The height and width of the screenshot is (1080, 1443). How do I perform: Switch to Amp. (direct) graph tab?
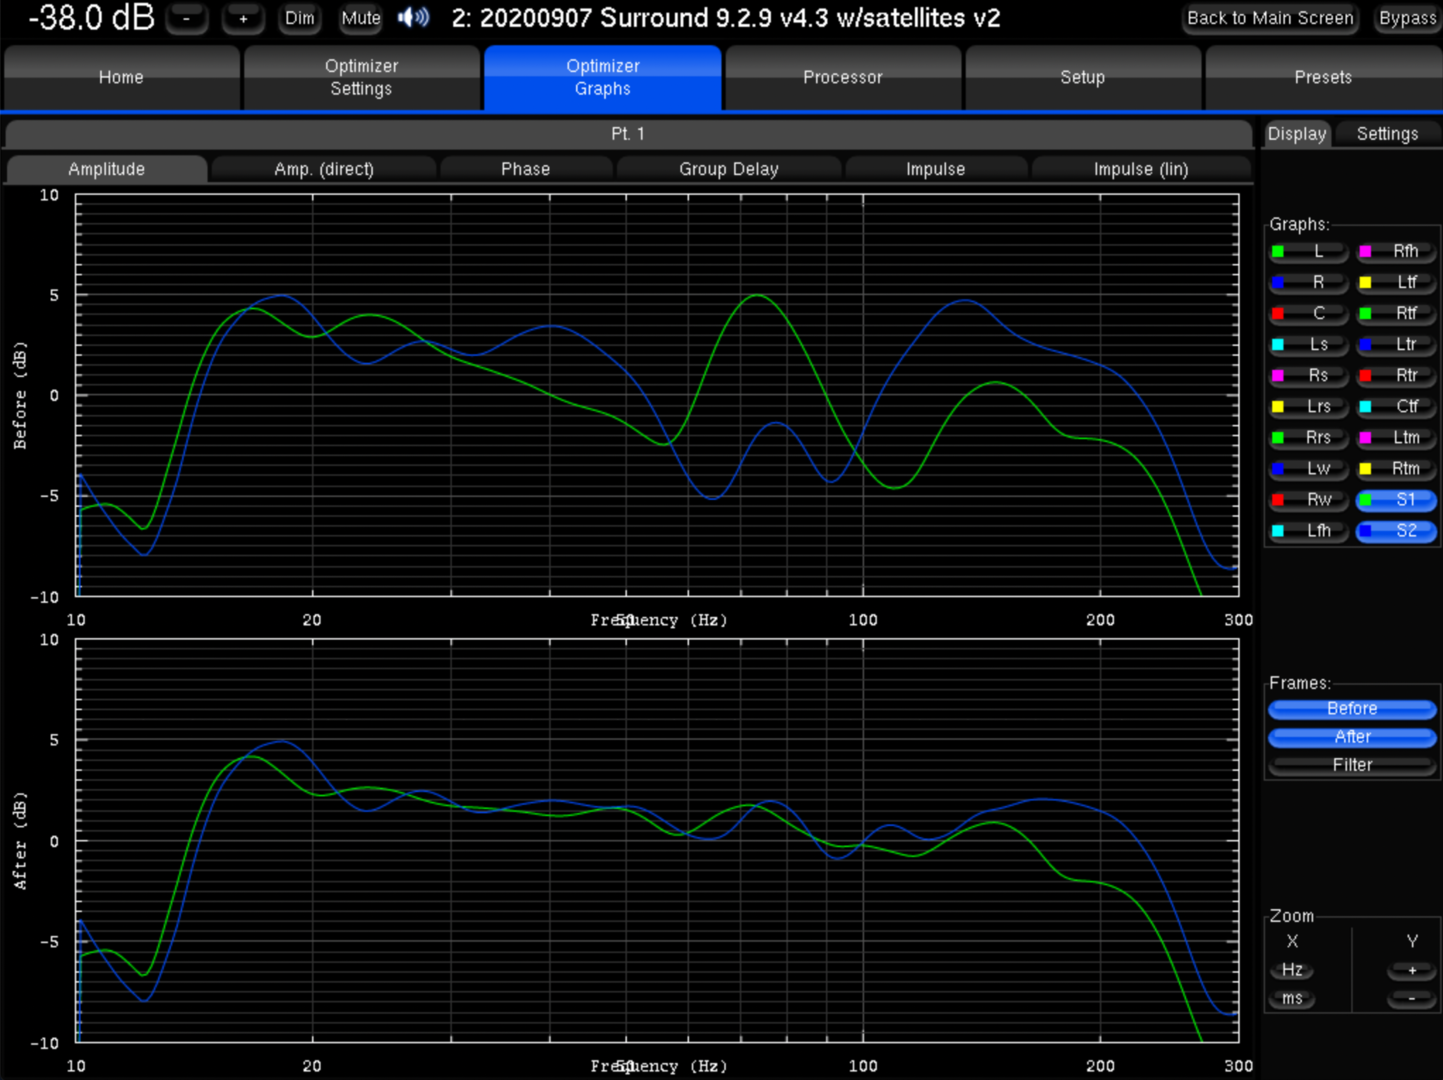click(x=324, y=169)
